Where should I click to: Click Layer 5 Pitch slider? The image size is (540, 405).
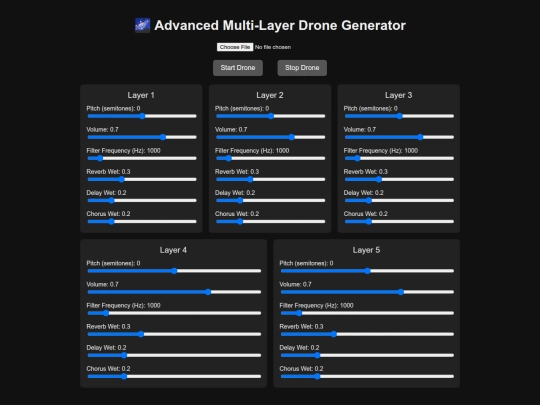[367, 271]
